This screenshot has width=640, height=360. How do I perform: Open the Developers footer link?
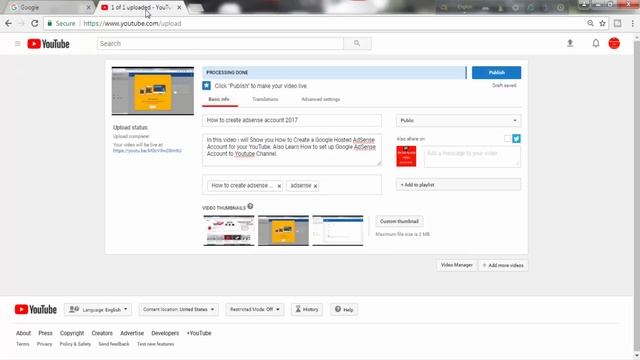click(x=165, y=333)
